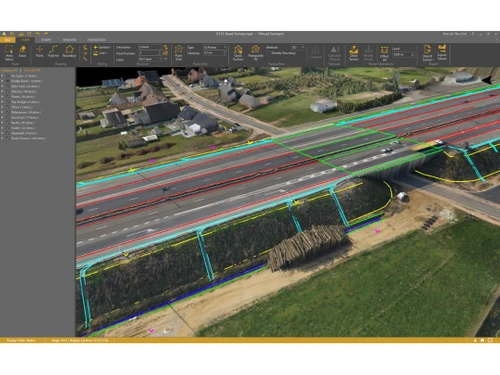Viewport: 500px width, 375px height.
Task: Uncheck the Gutters layer checkbox
Action: click(8, 128)
